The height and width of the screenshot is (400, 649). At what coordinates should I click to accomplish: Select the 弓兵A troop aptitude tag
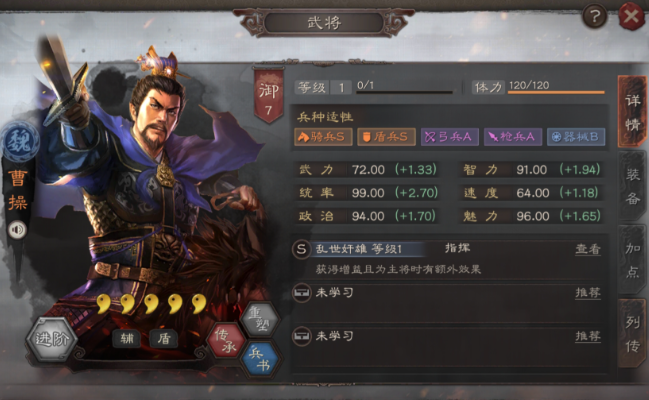pos(449,137)
